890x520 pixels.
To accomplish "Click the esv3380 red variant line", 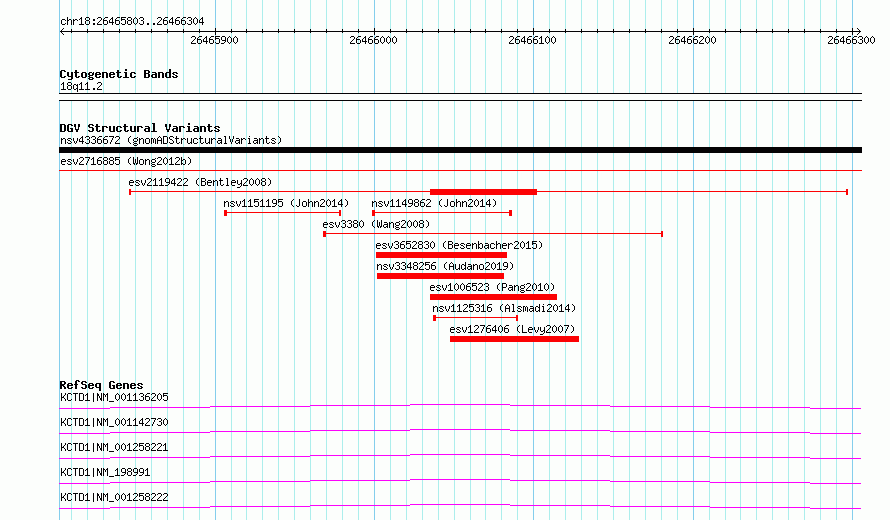I will 493,234.
